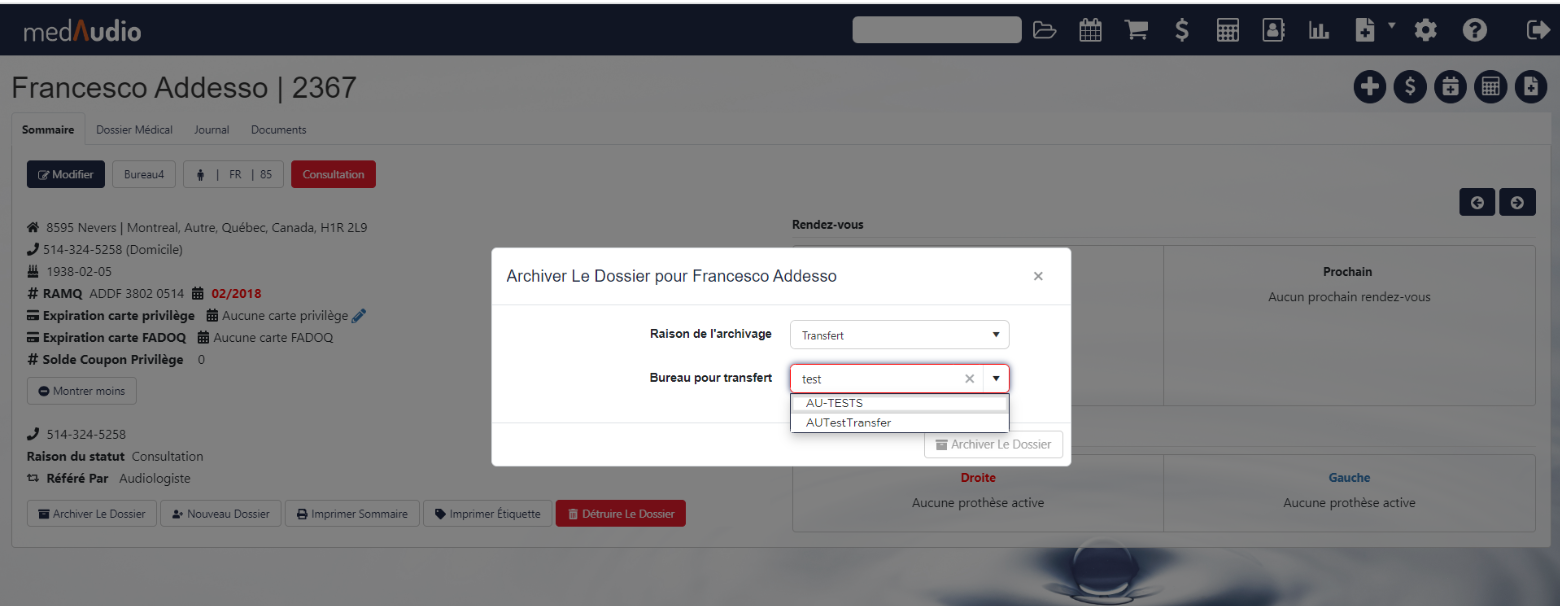Screen dimensions: 1560x606
Task: Open the calendar from the top navbar
Action: click(x=1091, y=31)
